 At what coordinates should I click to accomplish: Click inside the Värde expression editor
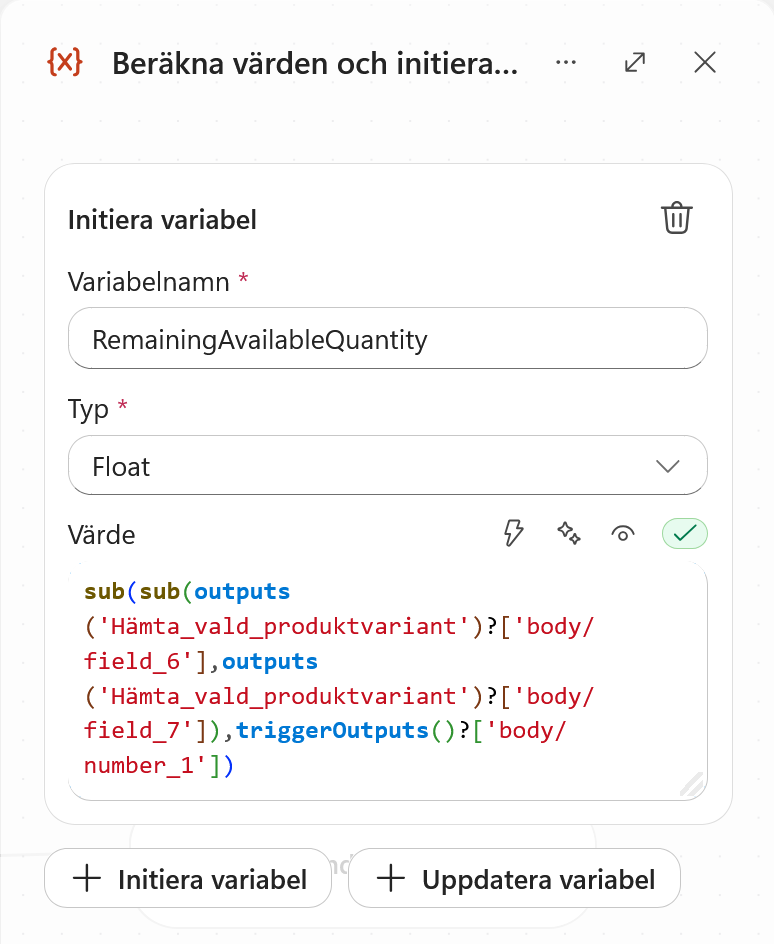388,680
